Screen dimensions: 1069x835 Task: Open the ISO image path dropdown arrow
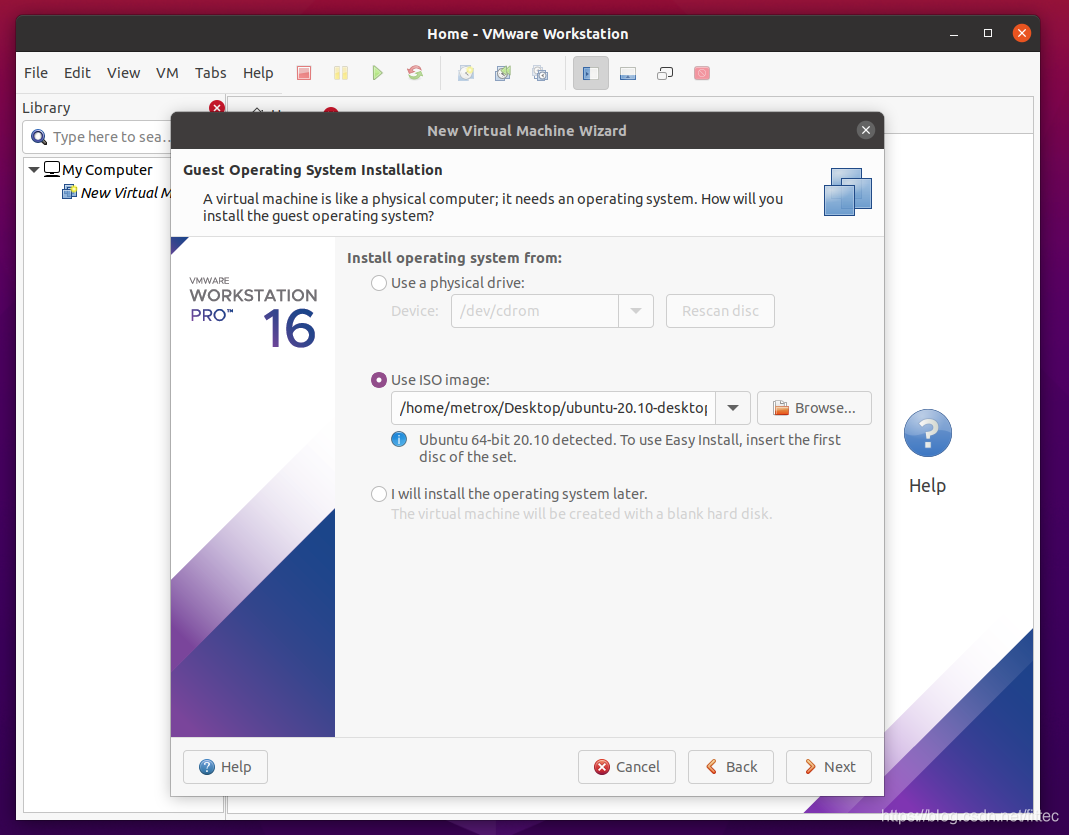tap(733, 408)
